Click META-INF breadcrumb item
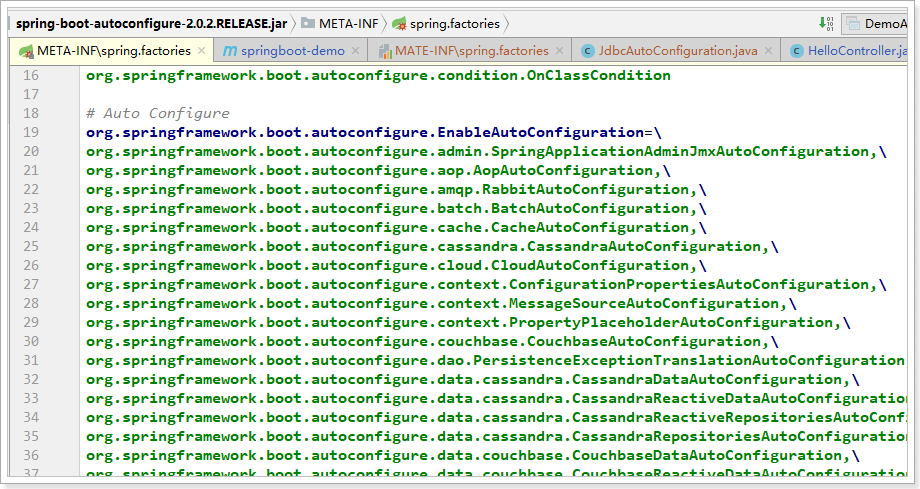The width and height of the screenshot is (920, 489). 348,23
